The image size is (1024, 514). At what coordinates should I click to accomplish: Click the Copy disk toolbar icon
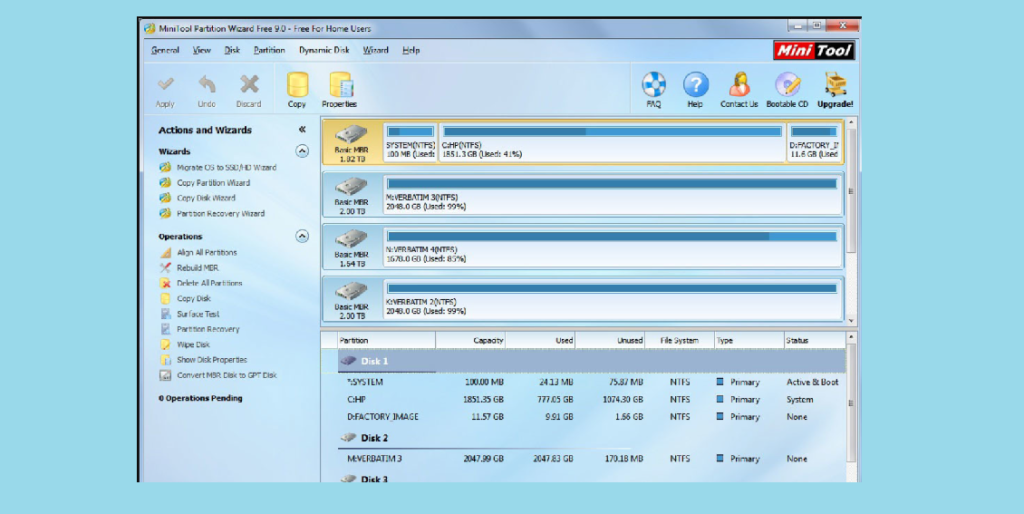click(297, 85)
